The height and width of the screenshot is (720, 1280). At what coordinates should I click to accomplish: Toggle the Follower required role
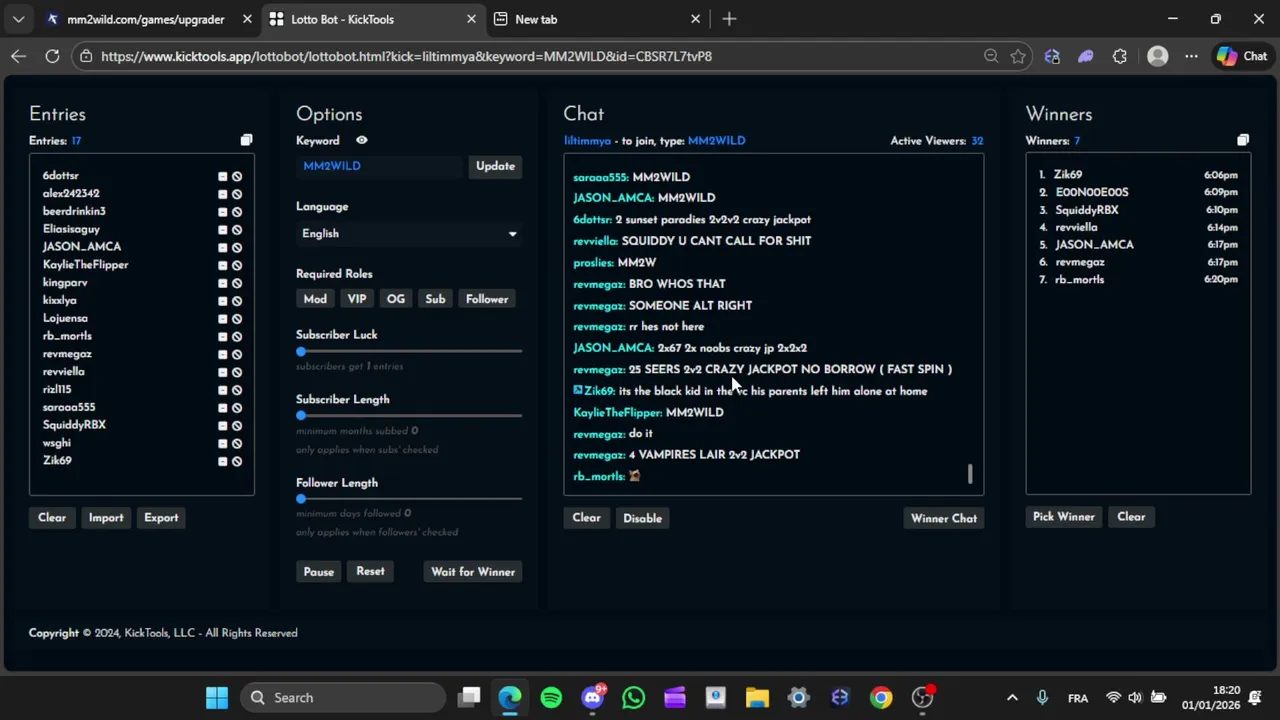(487, 299)
